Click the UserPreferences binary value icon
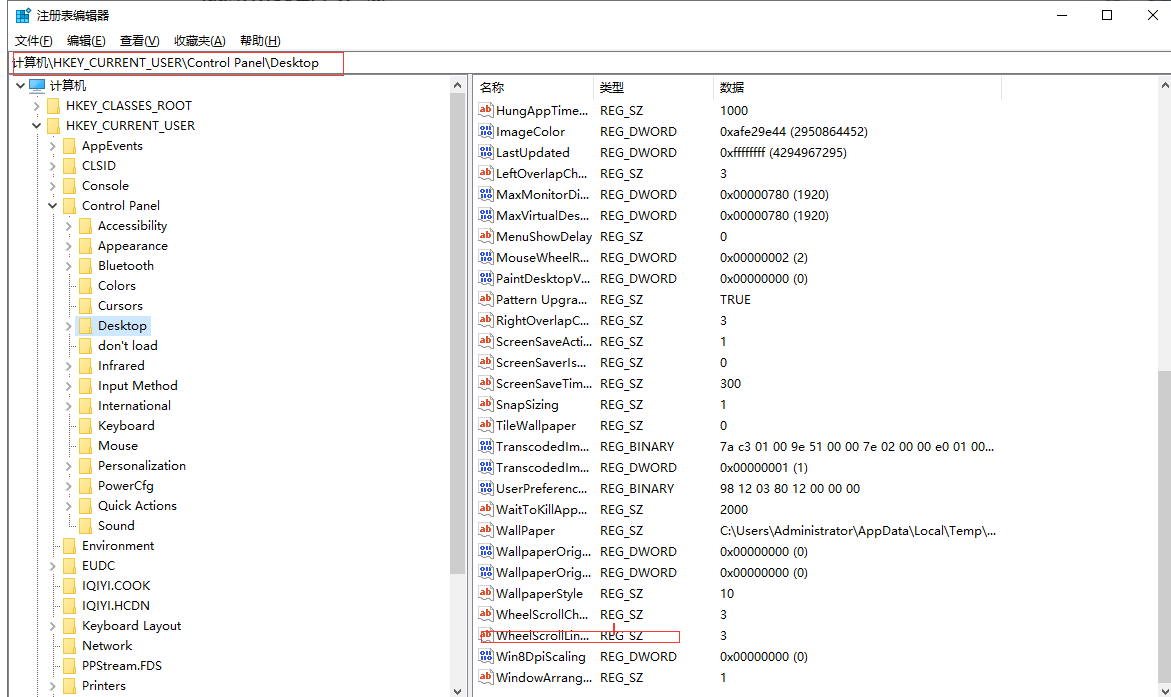 [x=486, y=489]
